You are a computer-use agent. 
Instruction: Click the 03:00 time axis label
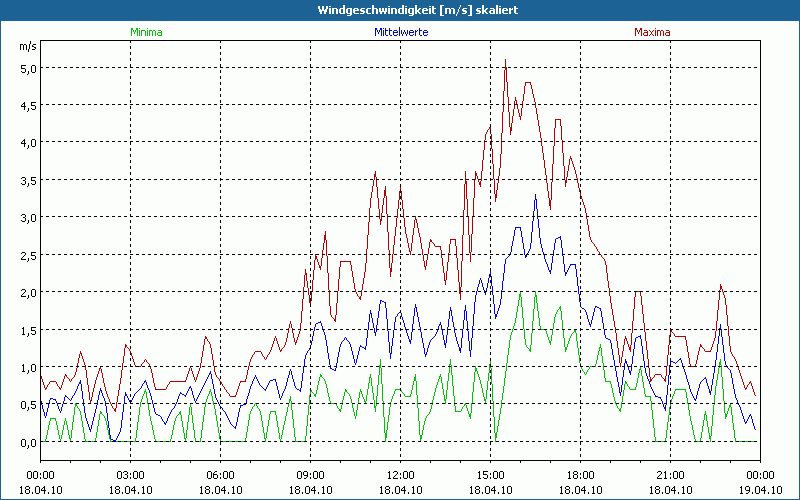[x=131, y=476]
